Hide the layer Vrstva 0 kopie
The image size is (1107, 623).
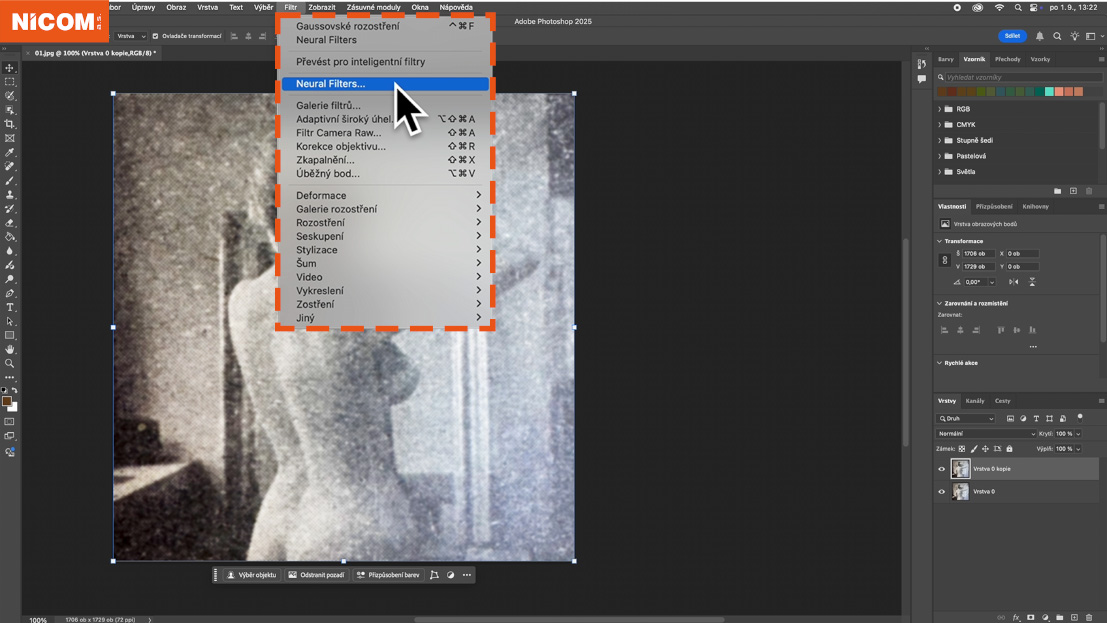coord(941,468)
